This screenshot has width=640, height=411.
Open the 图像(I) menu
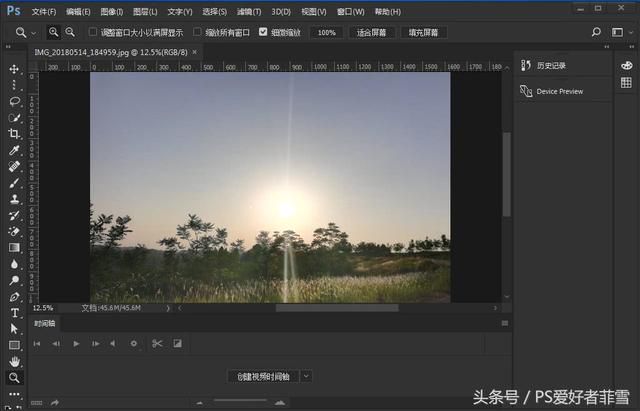(112, 12)
